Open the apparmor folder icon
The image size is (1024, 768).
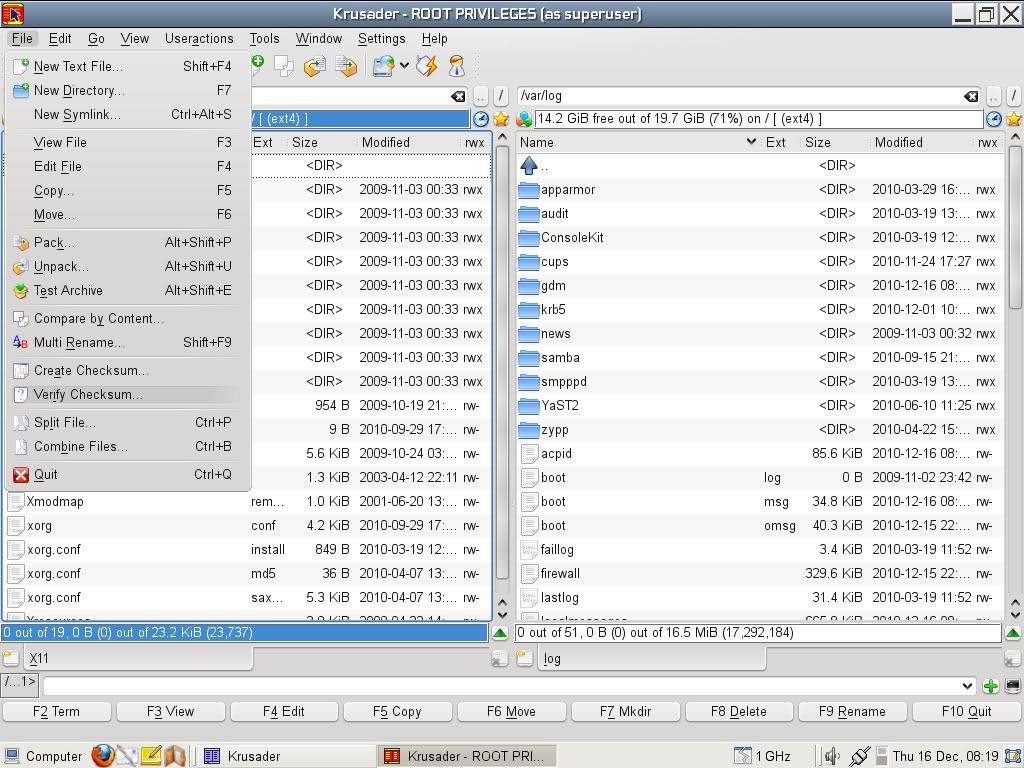tap(529, 190)
